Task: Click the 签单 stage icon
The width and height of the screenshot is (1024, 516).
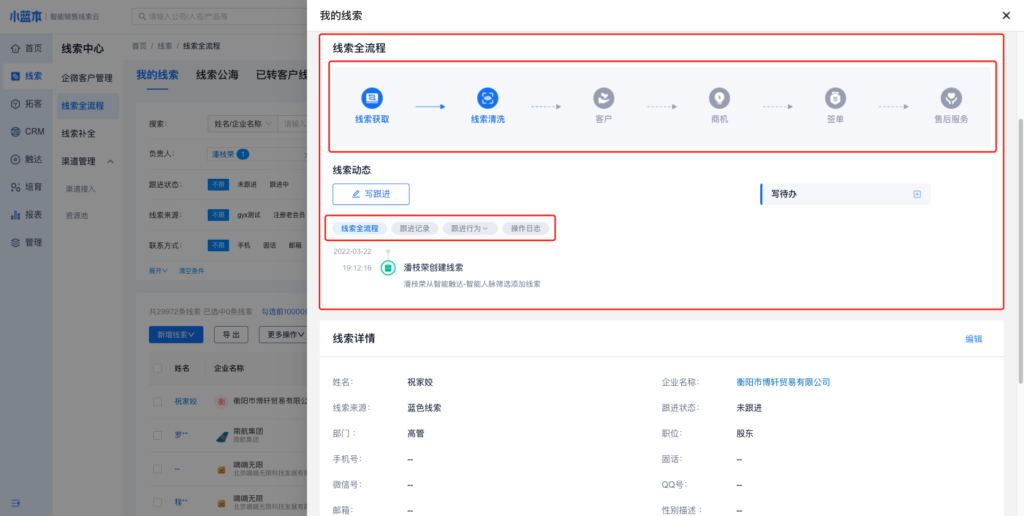Action: click(x=835, y=98)
